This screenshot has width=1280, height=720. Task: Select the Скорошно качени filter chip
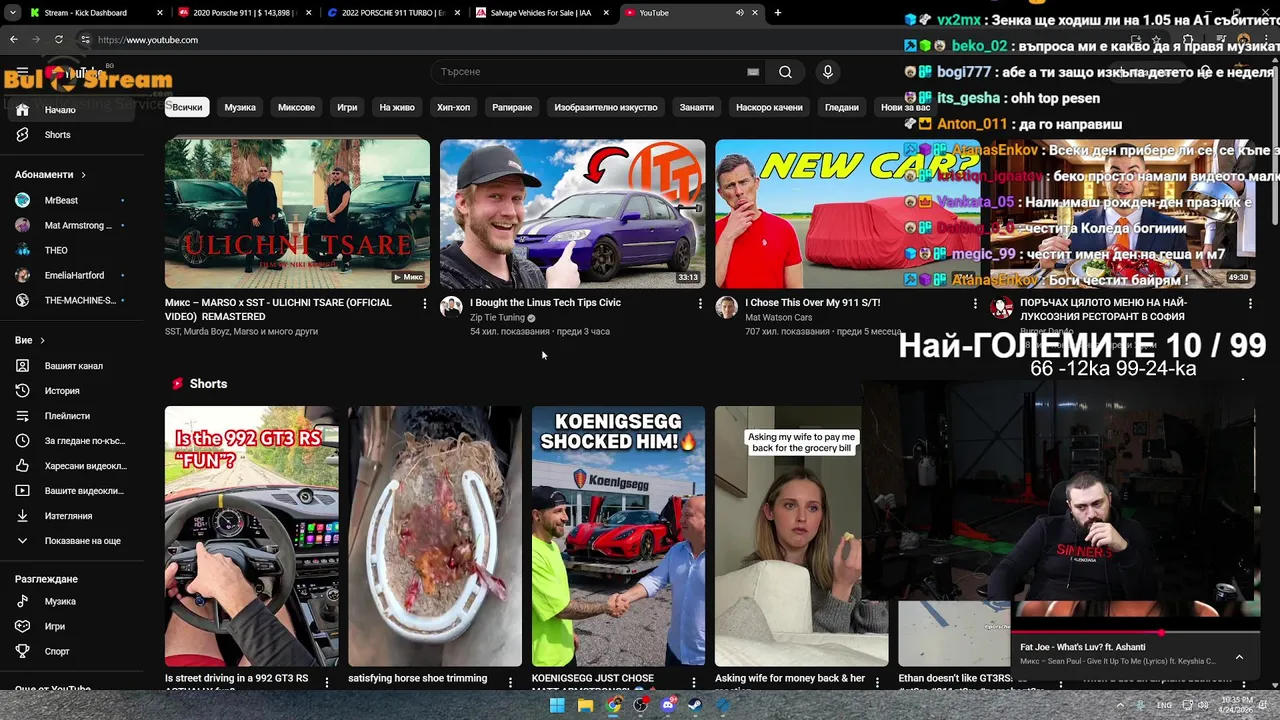point(769,107)
